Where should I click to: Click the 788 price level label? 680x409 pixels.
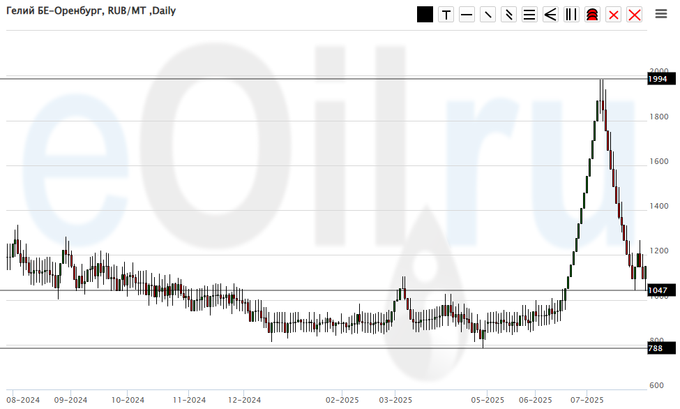(655, 348)
